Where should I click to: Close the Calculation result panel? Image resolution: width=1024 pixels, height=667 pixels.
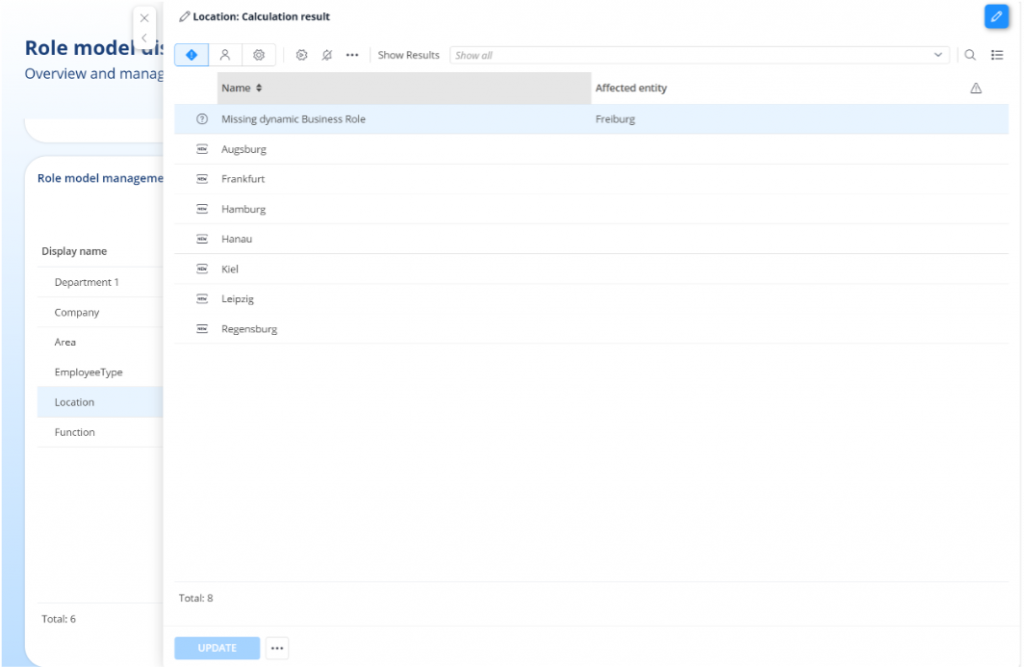tap(144, 18)
